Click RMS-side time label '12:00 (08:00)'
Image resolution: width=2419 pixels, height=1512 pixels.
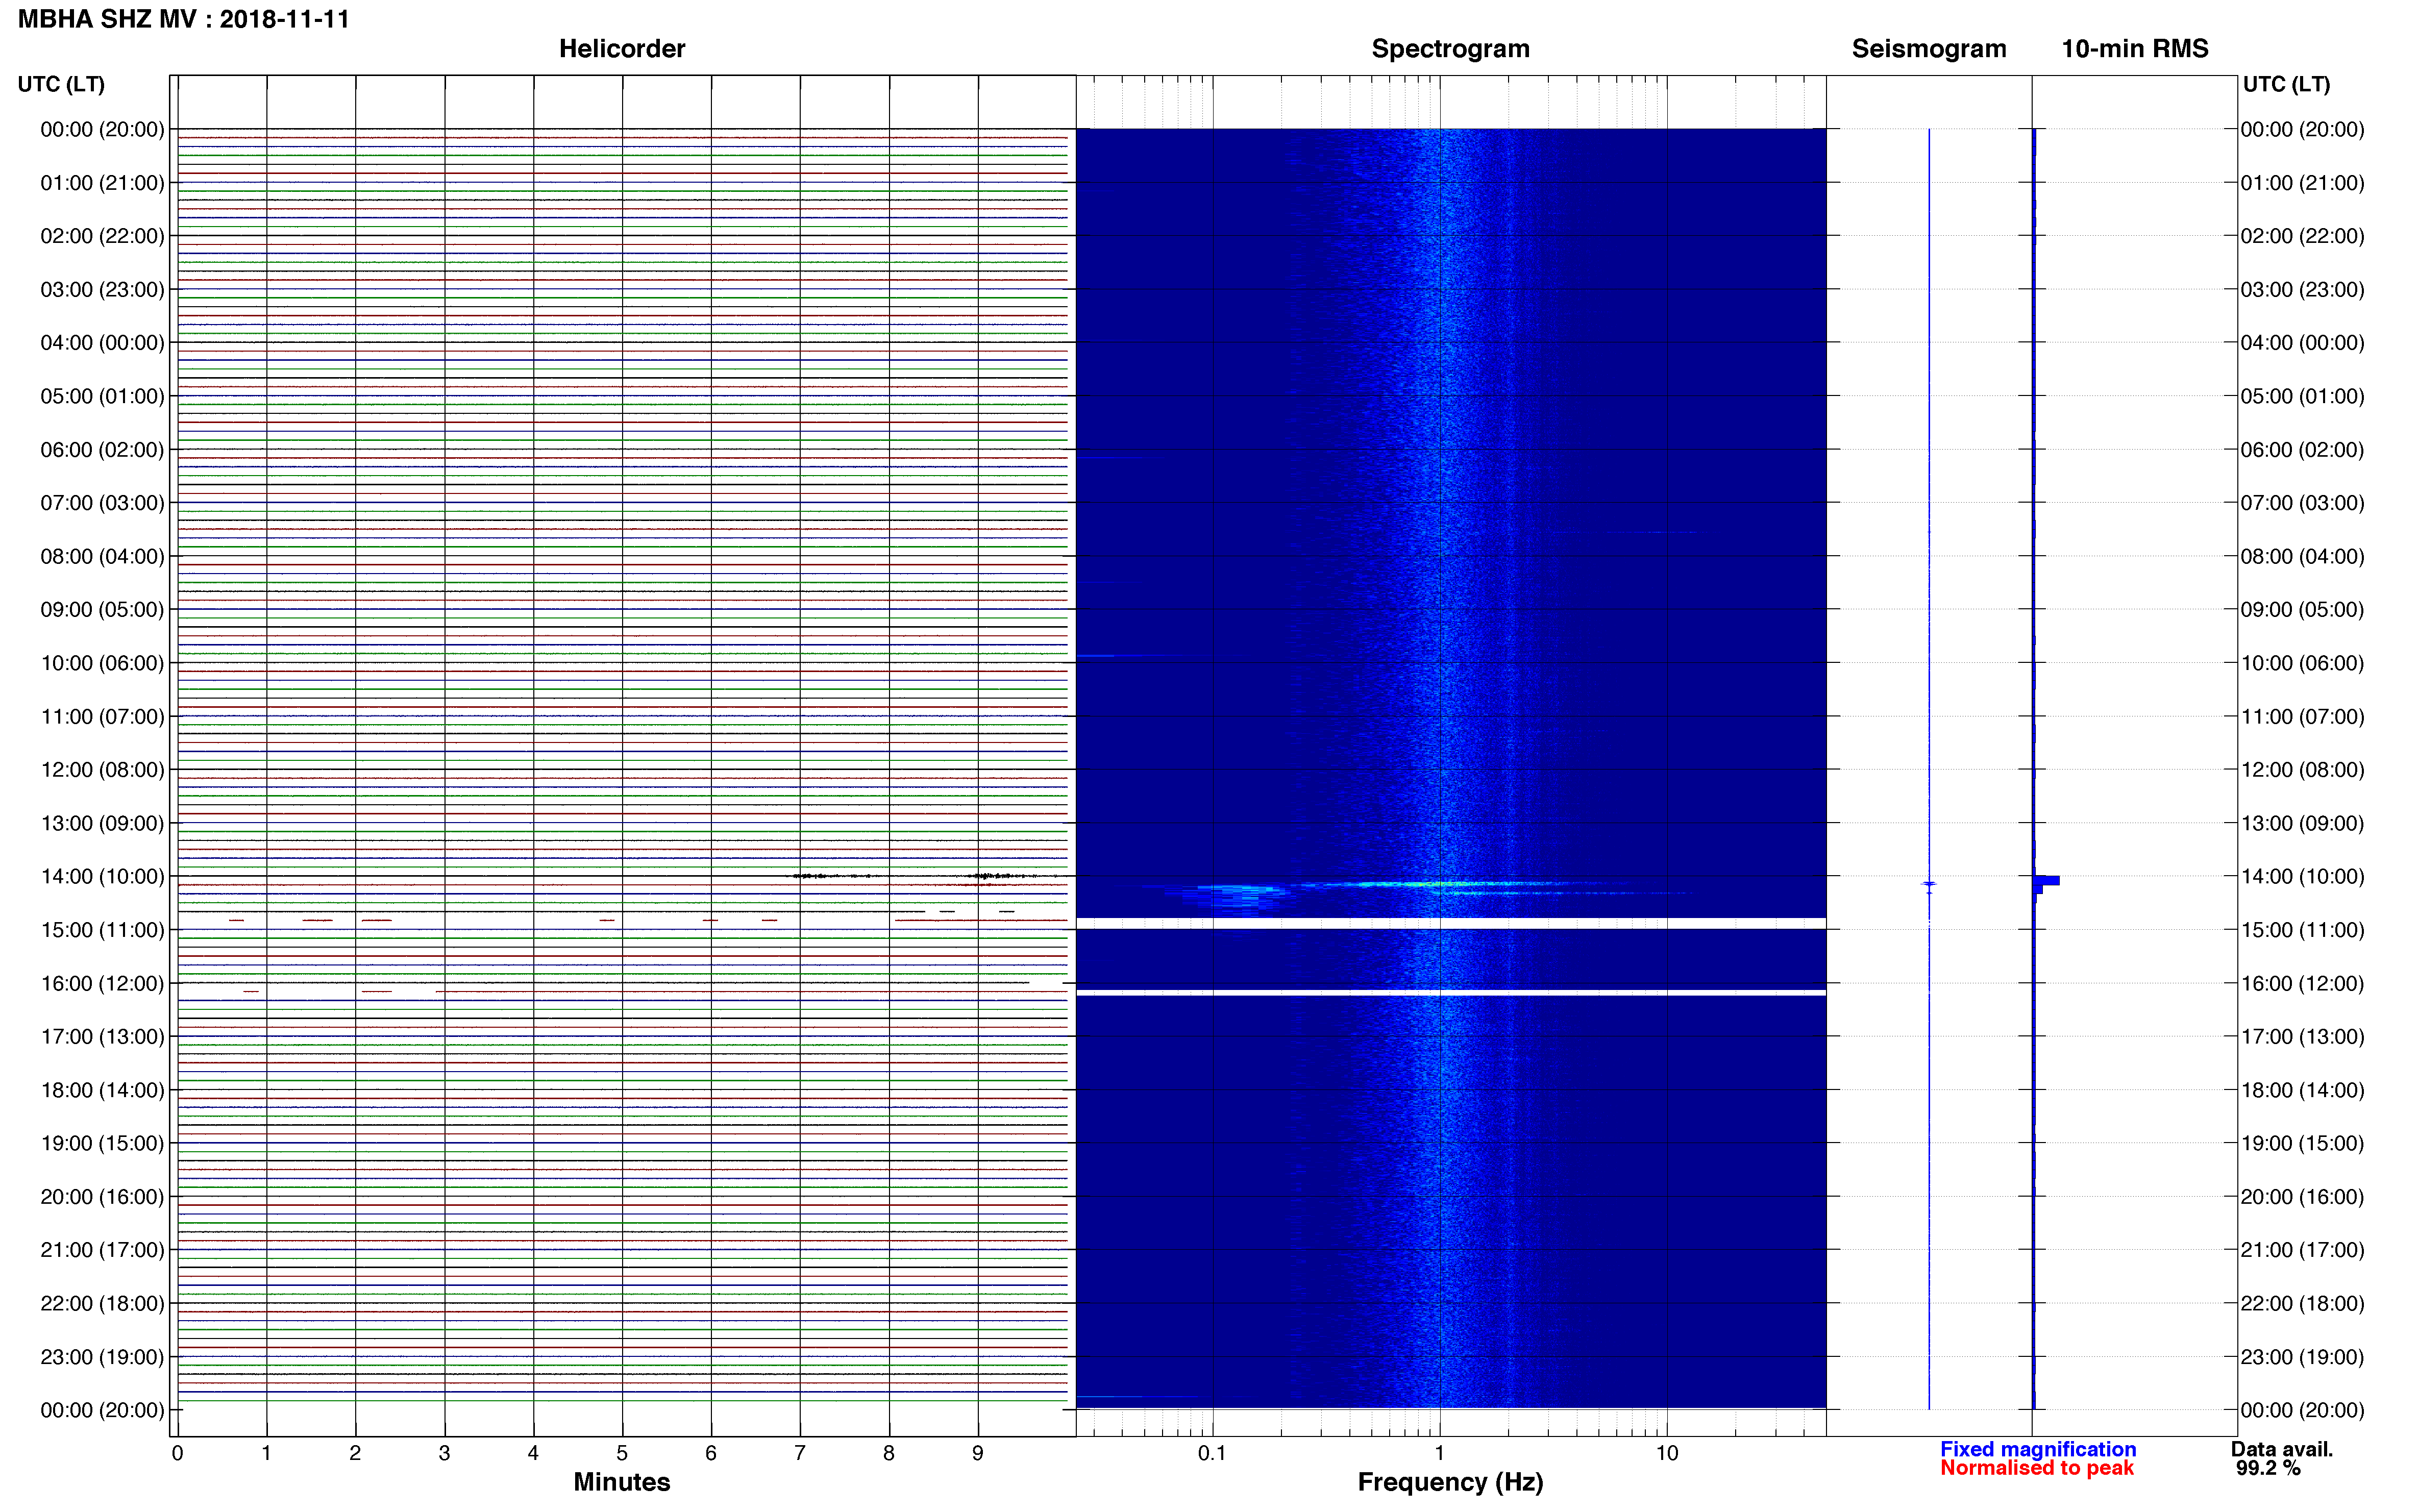[x=2302, y=770]
